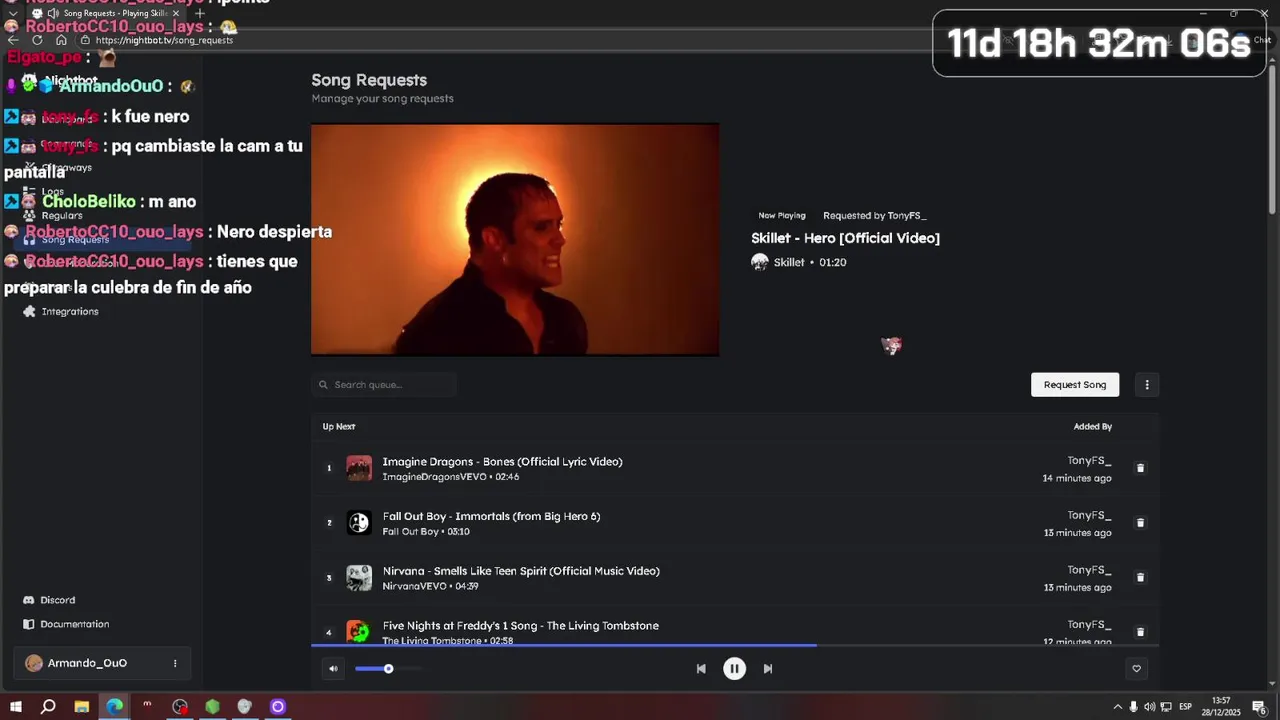Click Imagine Dragons - Bones song title
1280x720 pixels.
502,462
